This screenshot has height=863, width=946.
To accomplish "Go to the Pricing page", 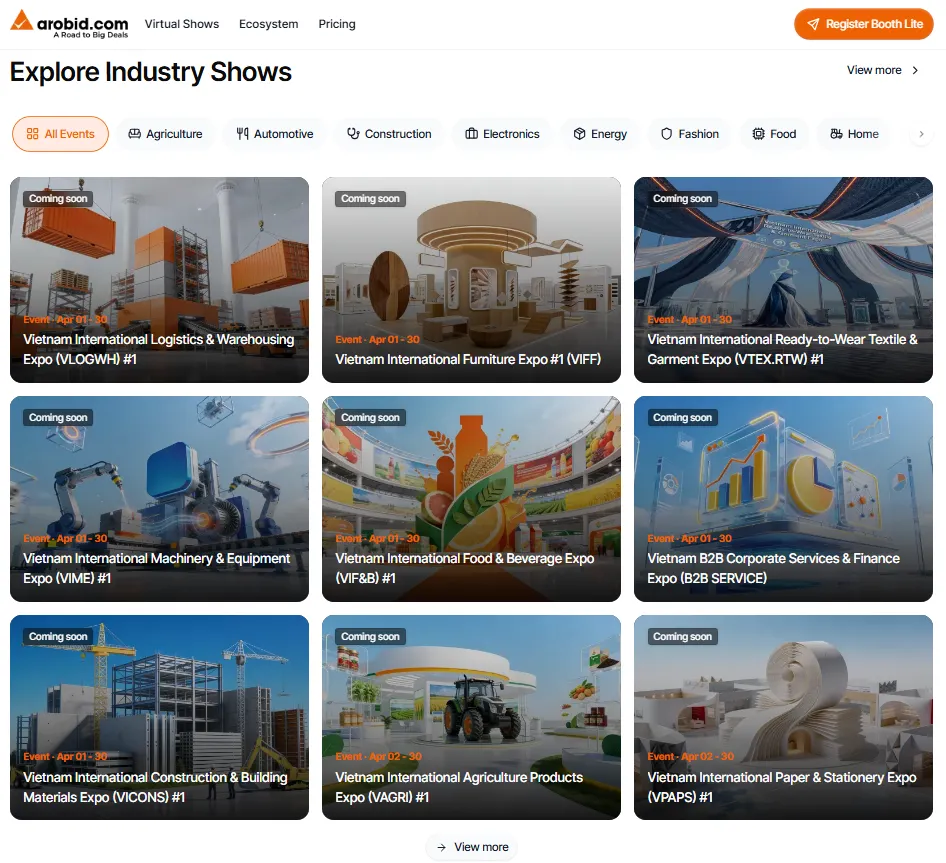I will pos(337,24).
